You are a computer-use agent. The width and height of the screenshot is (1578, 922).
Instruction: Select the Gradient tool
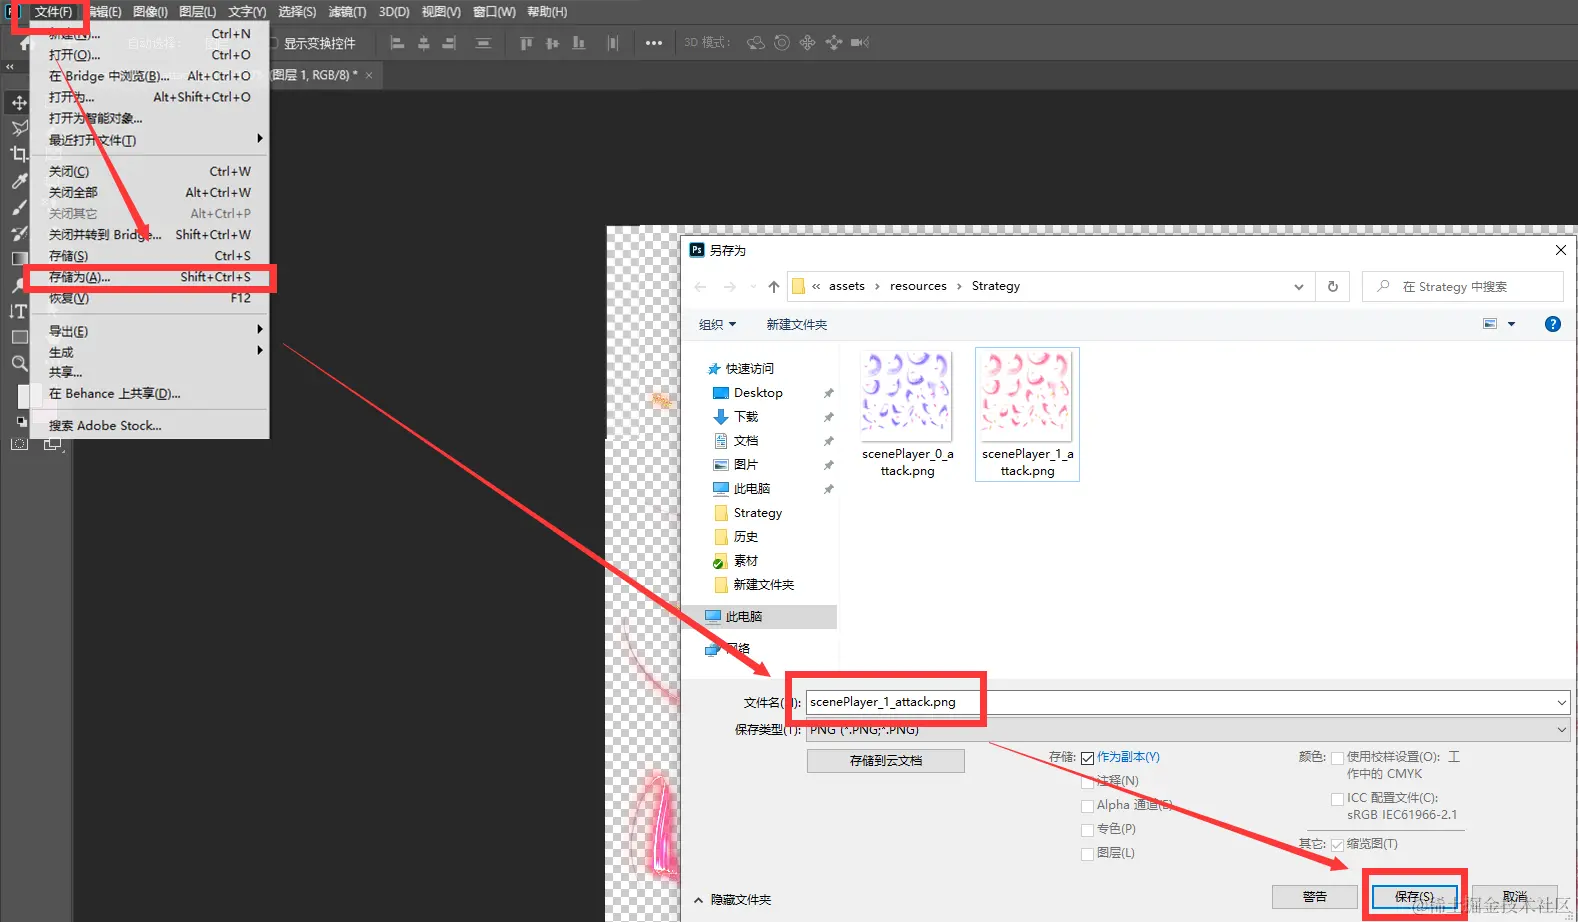click(x=19, y=259)
